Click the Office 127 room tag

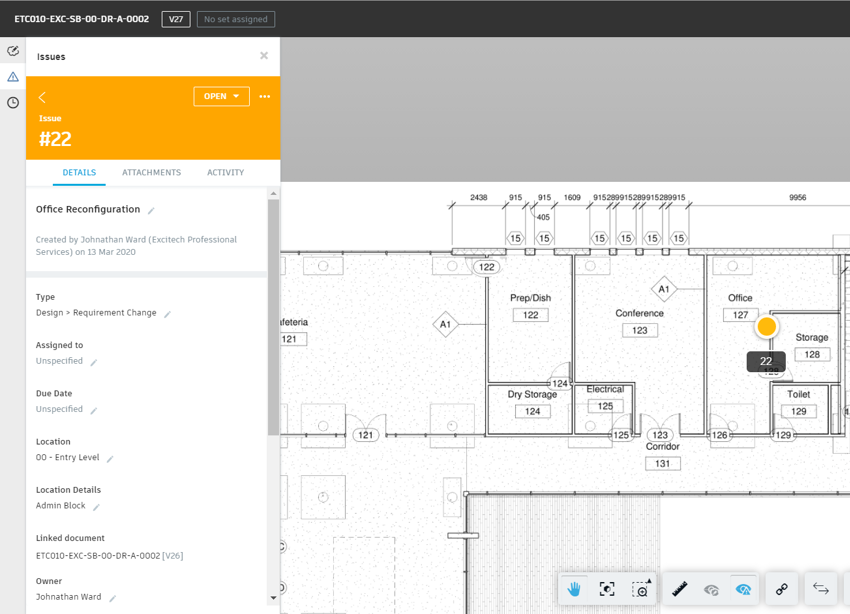740,315
